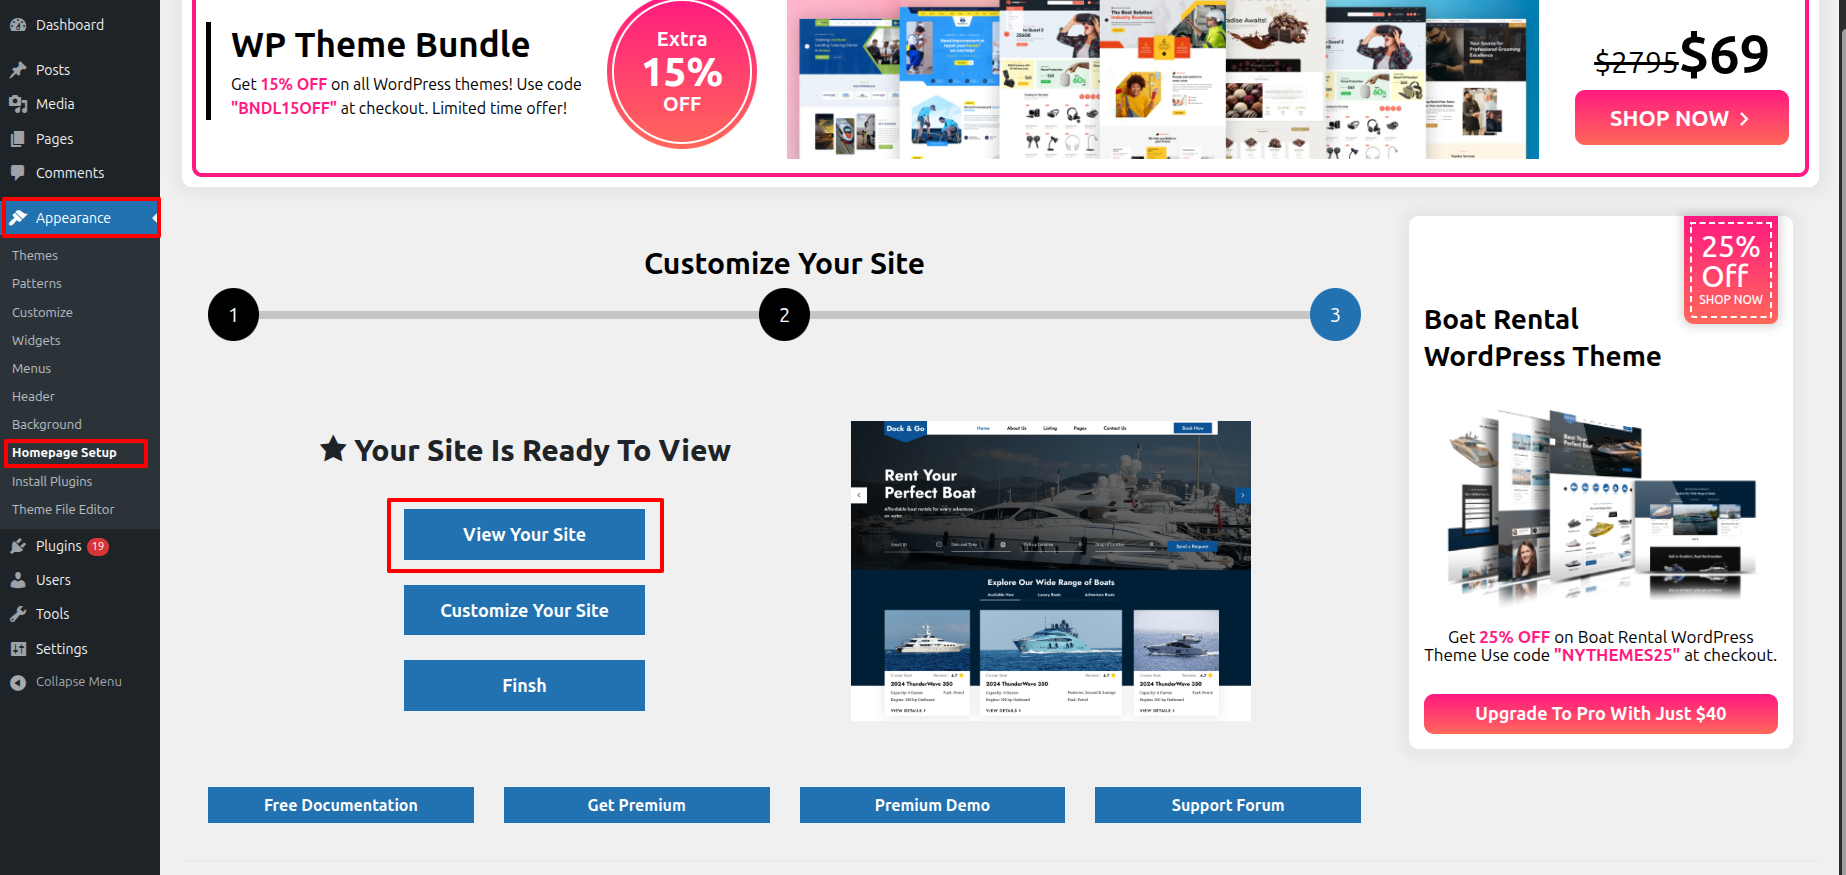
Task: Click the Settings sliders icon
Action: (x=18, y=649)
